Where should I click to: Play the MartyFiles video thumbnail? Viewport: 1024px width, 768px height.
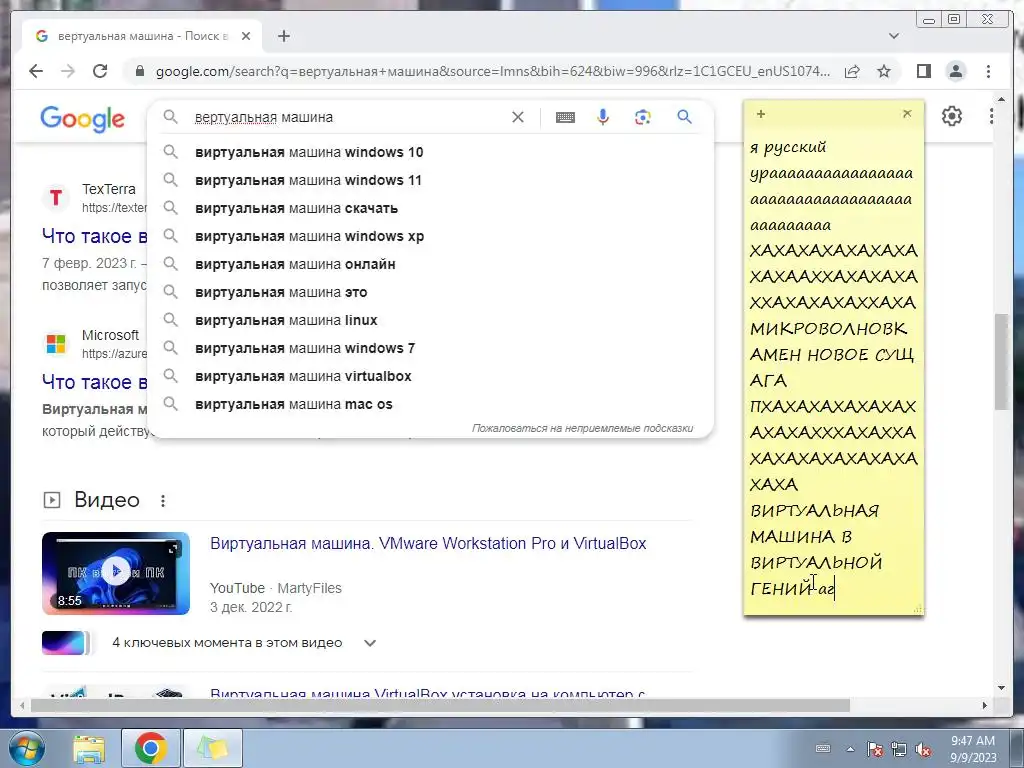(x=116, y=573)
